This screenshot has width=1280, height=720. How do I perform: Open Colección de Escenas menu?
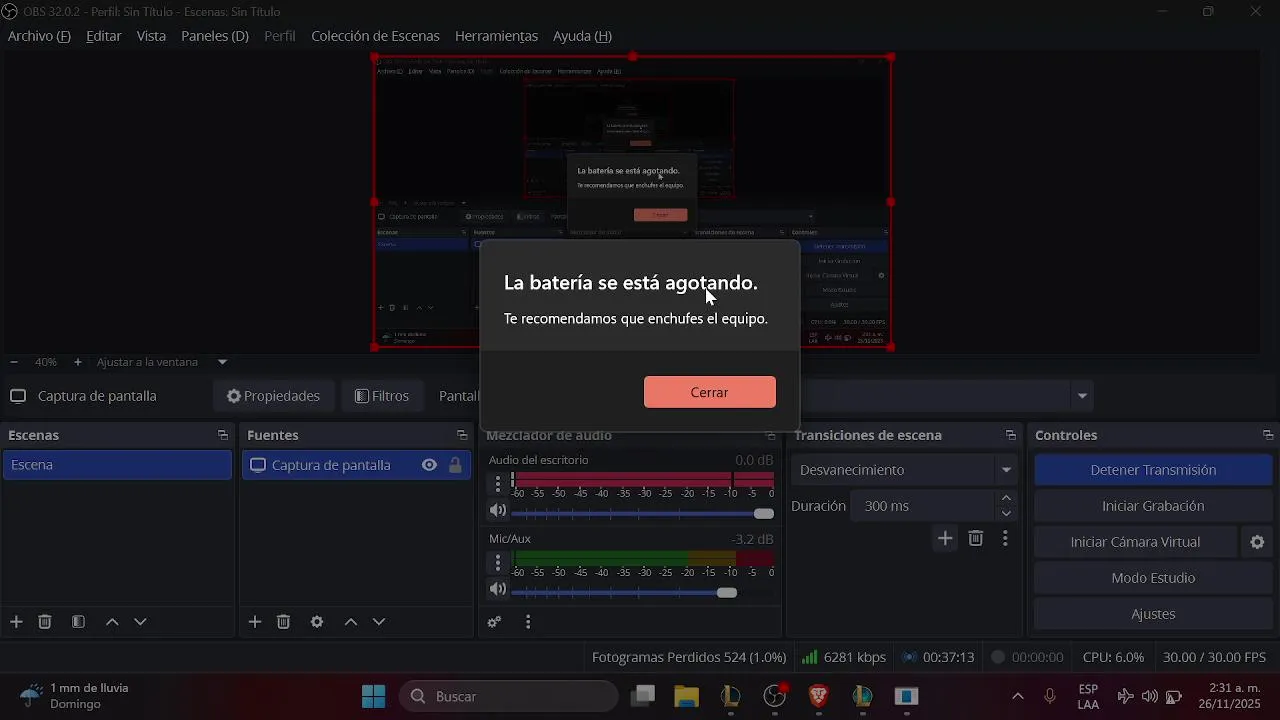[375, 36]
